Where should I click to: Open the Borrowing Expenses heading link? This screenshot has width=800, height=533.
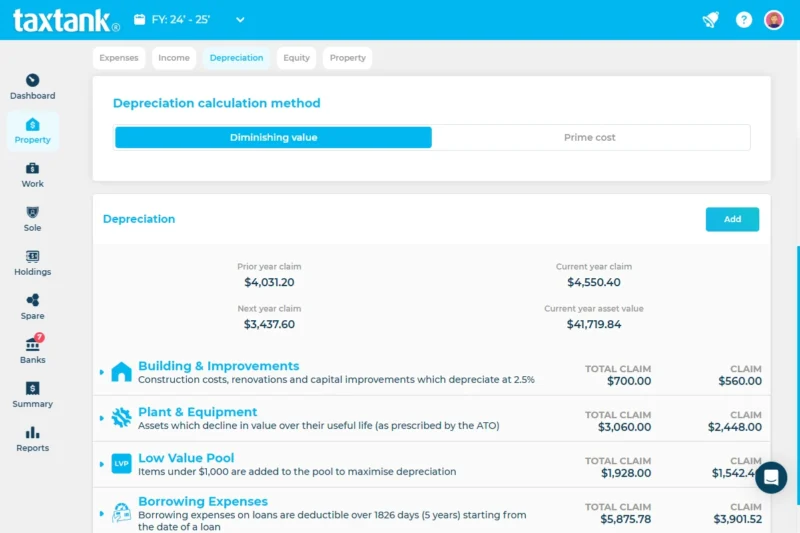[x=203, y=502]
